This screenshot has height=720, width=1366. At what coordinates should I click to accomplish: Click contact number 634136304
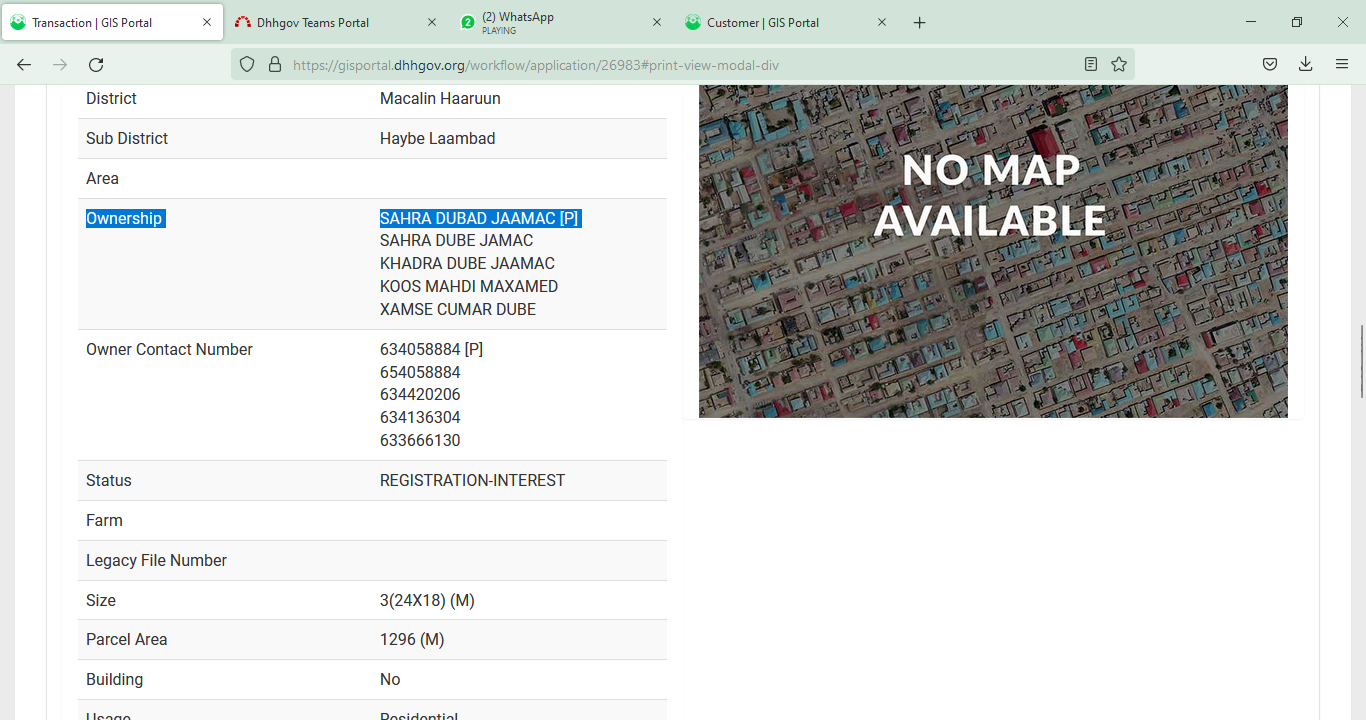[420, 418]
